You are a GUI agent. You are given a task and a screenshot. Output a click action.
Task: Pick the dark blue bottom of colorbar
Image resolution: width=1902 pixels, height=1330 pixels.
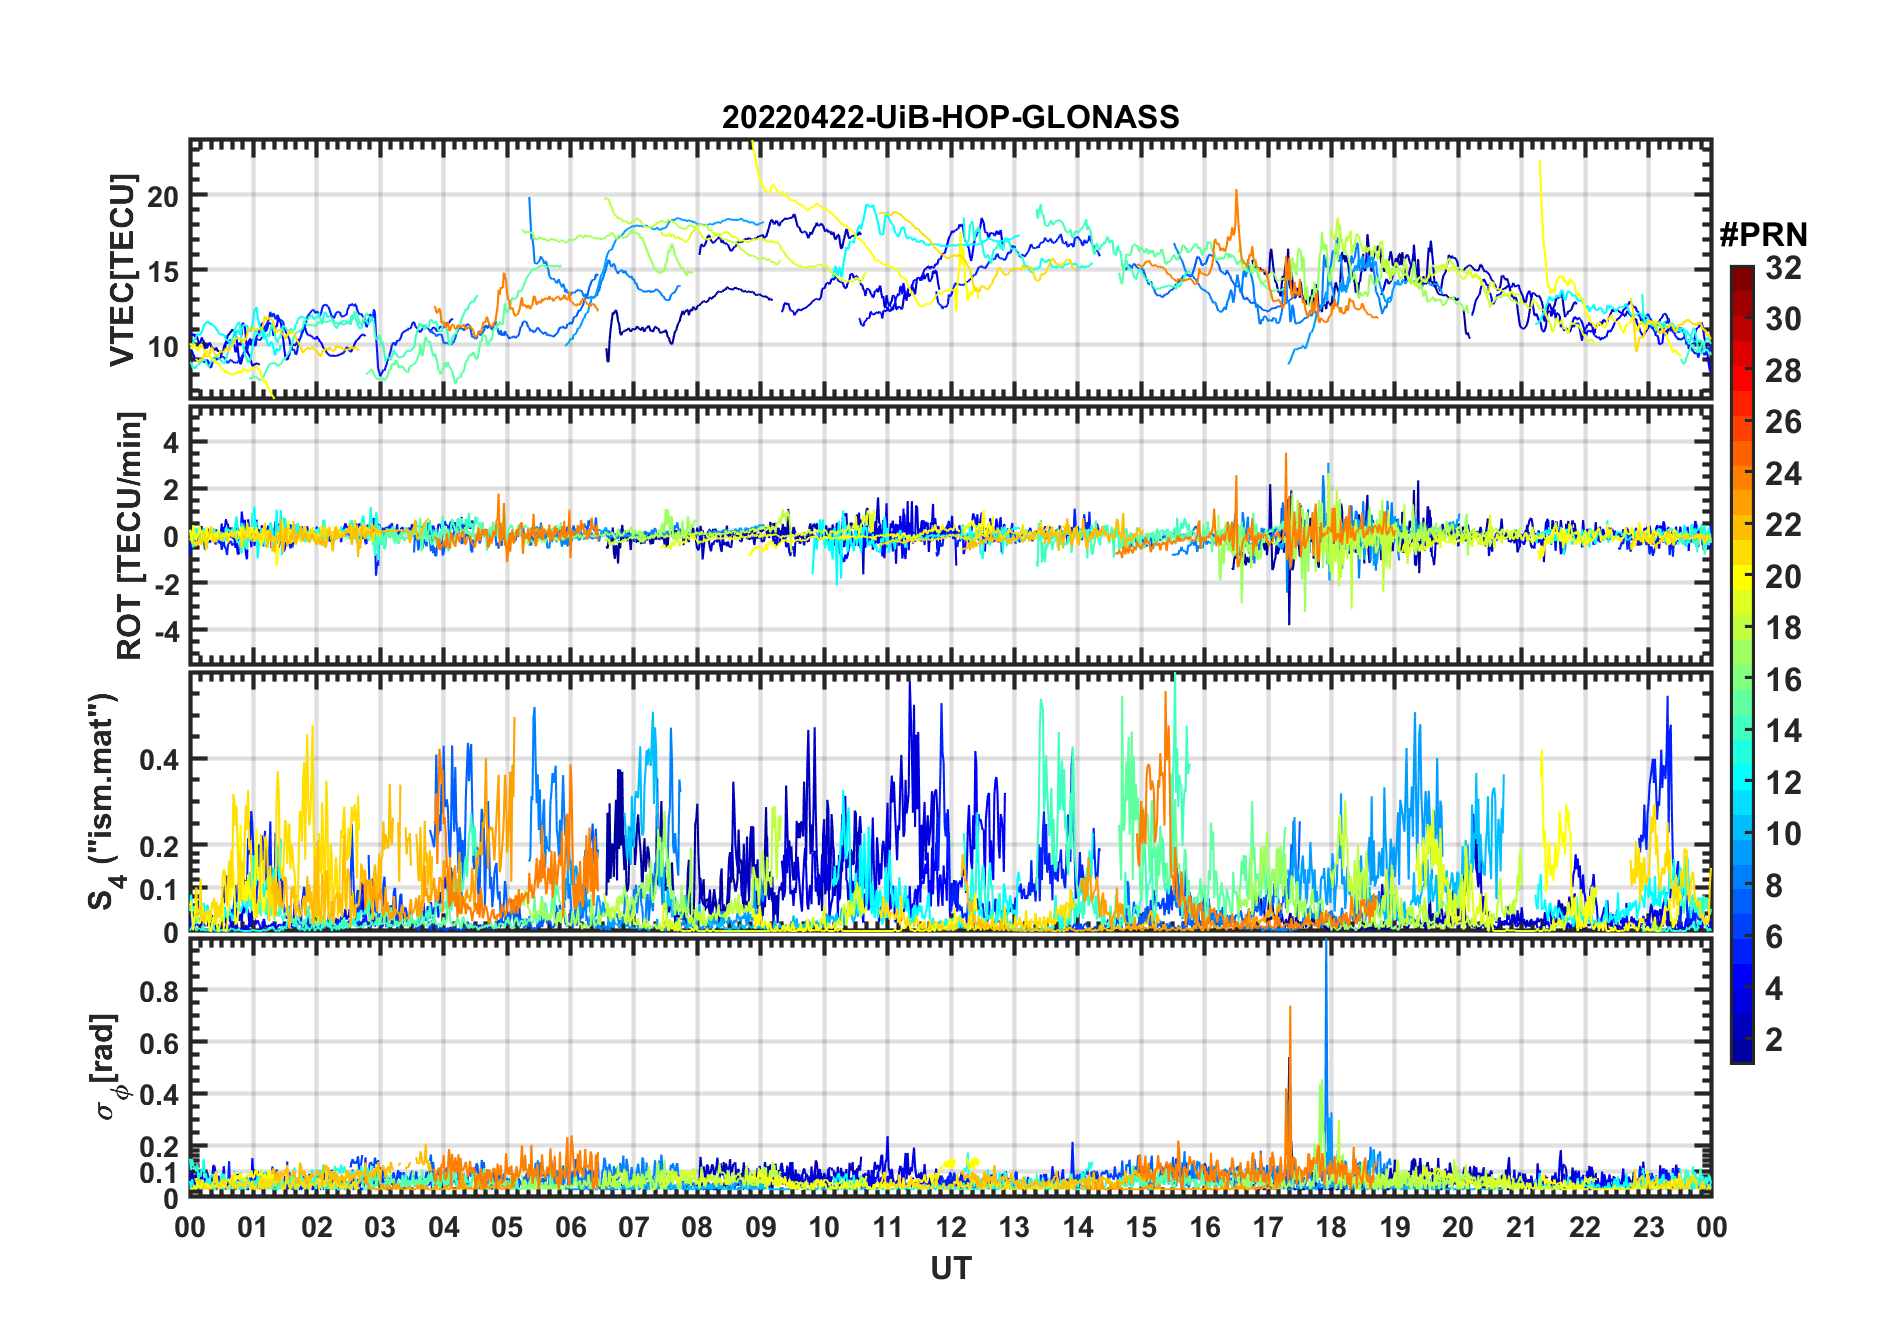point(1741,1054)
